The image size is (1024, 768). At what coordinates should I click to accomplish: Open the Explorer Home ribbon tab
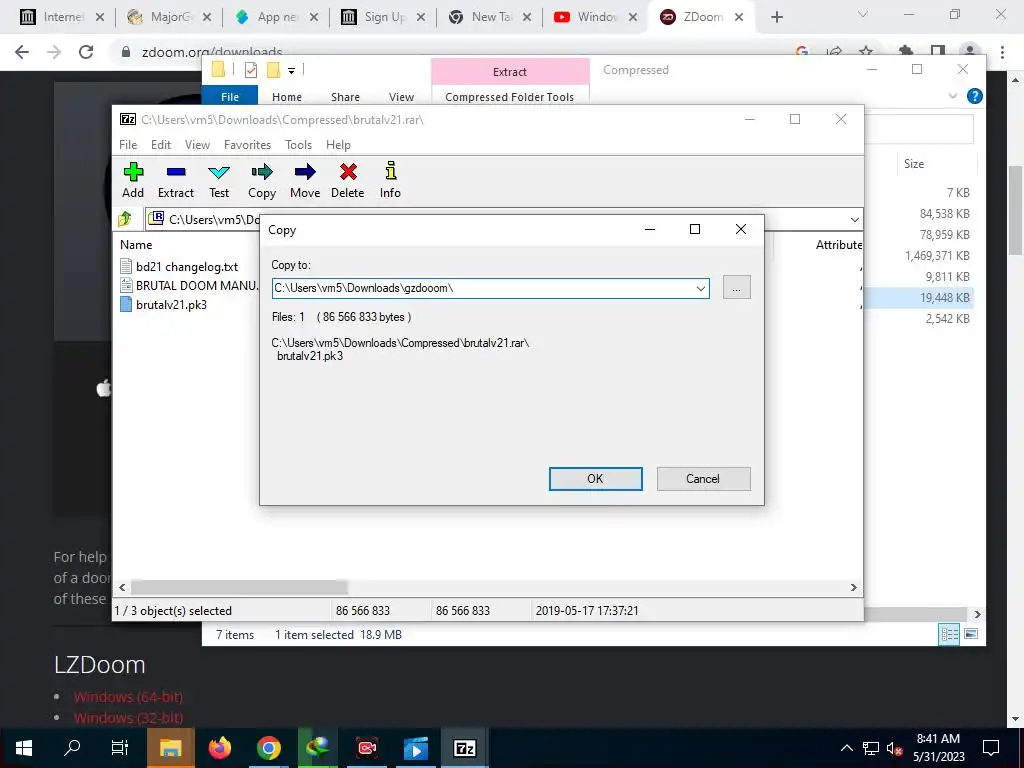(287, 97)
